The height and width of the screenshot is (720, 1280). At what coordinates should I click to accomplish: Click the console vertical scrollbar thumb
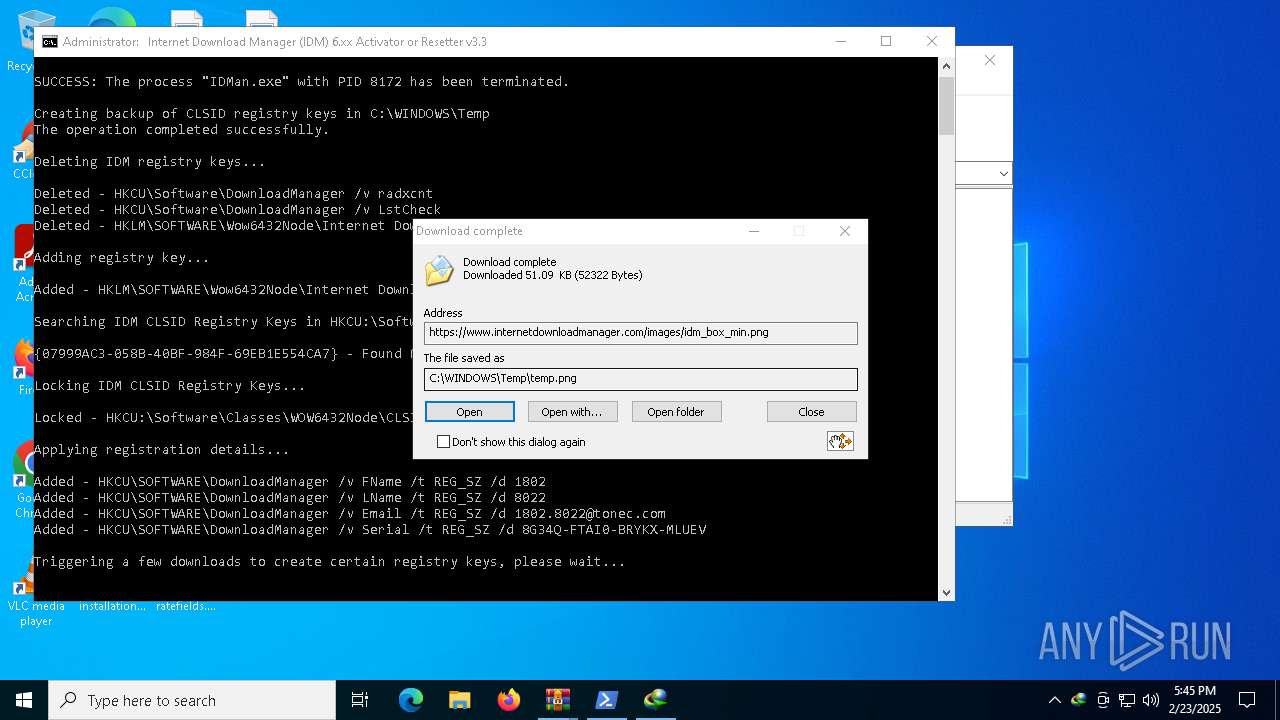coord(946,105)
